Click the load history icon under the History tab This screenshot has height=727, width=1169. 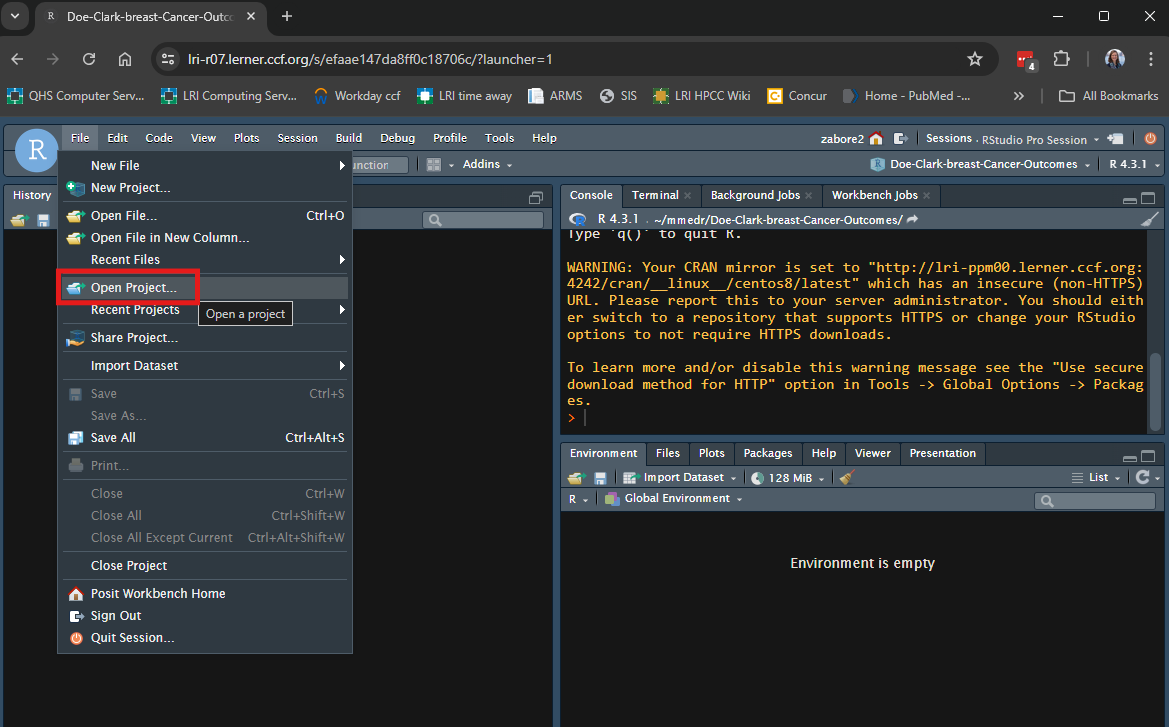click(x=19, y=220)
